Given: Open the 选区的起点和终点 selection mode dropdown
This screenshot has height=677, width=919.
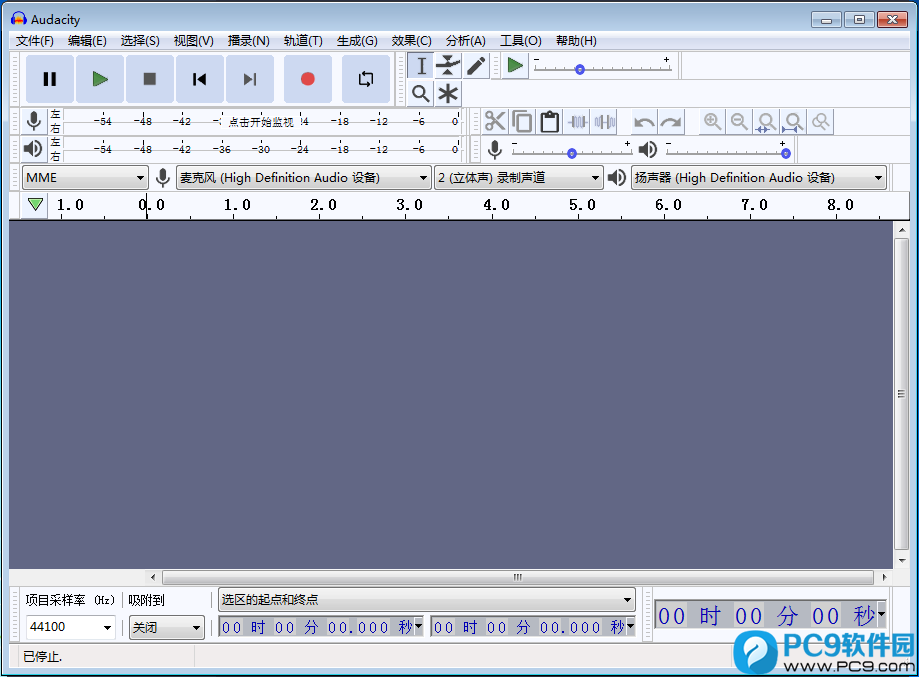Looking at the screenshot, I should (x=427, y=600).
